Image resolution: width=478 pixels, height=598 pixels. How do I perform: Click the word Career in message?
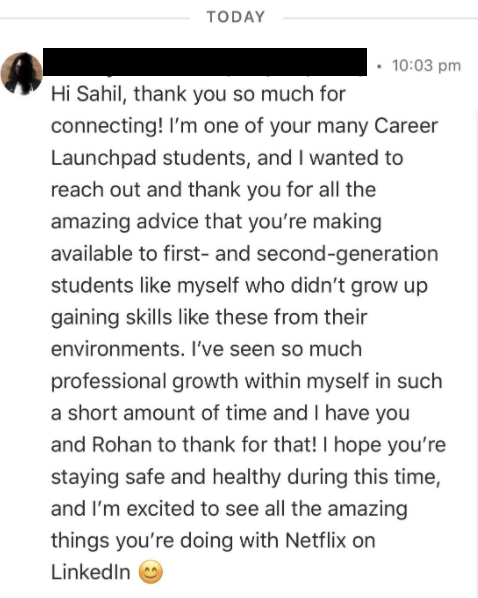click(406, 126)
